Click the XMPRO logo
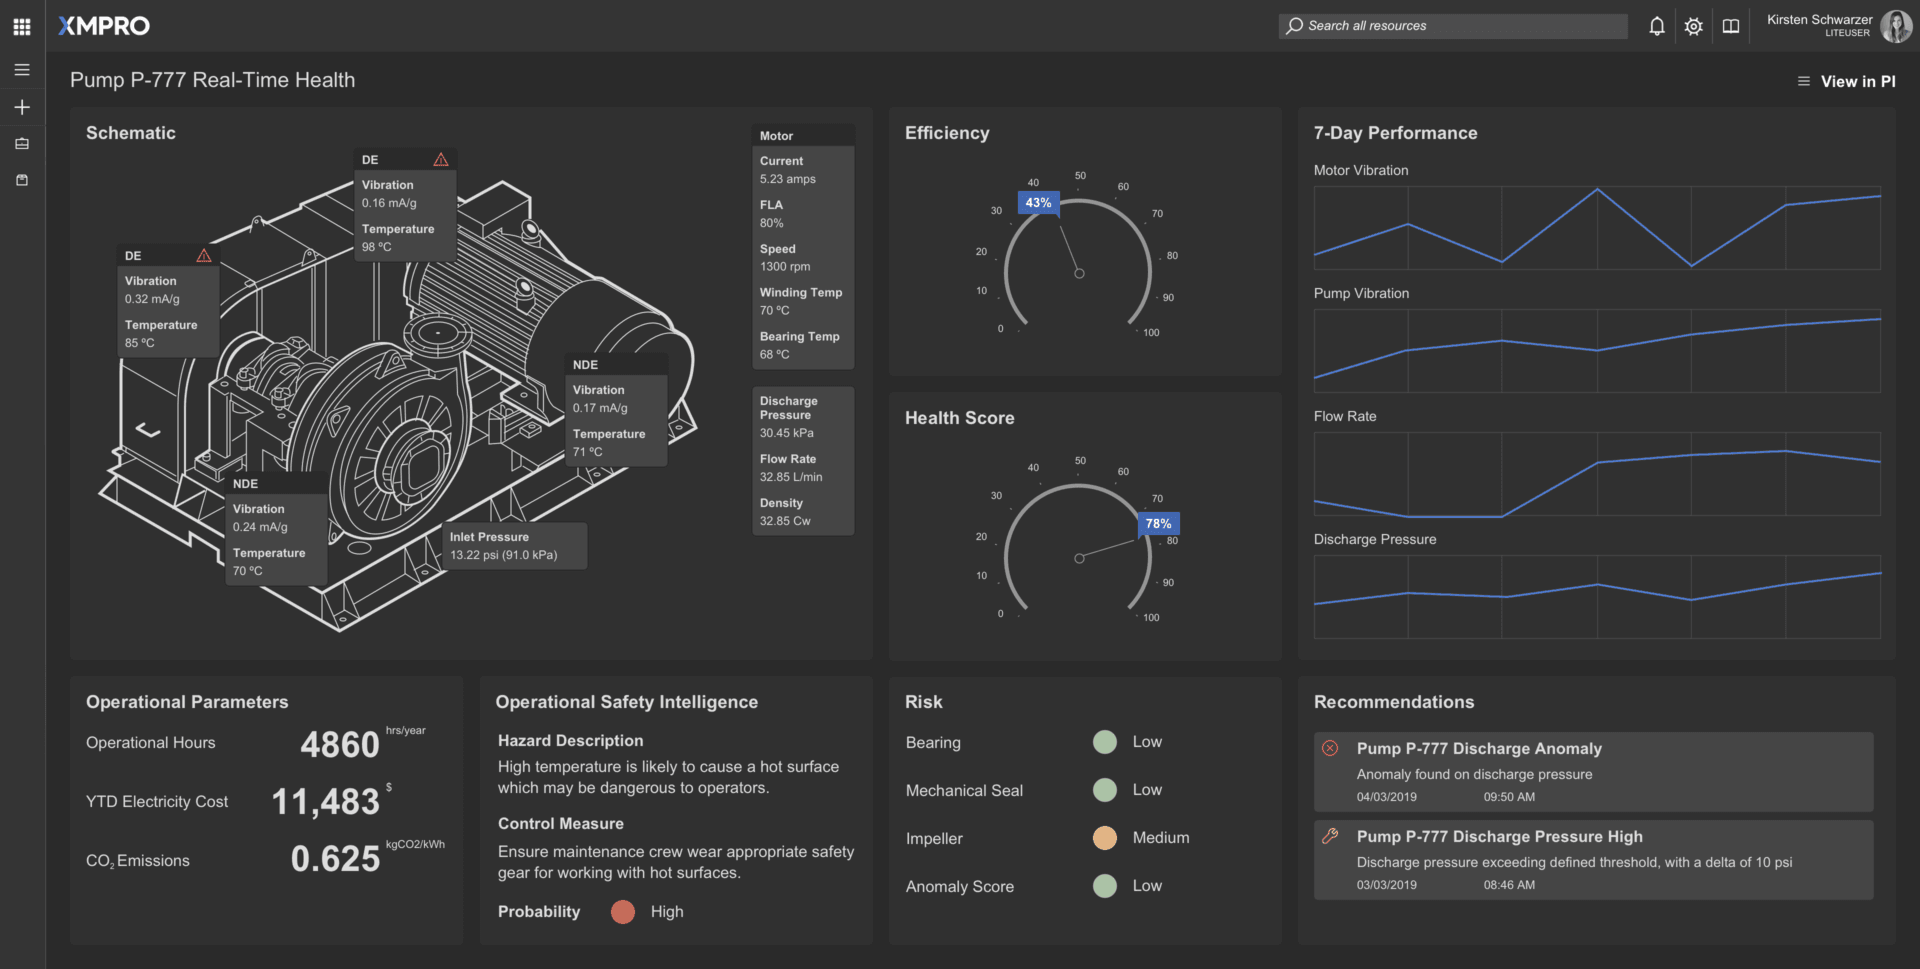 104,26
